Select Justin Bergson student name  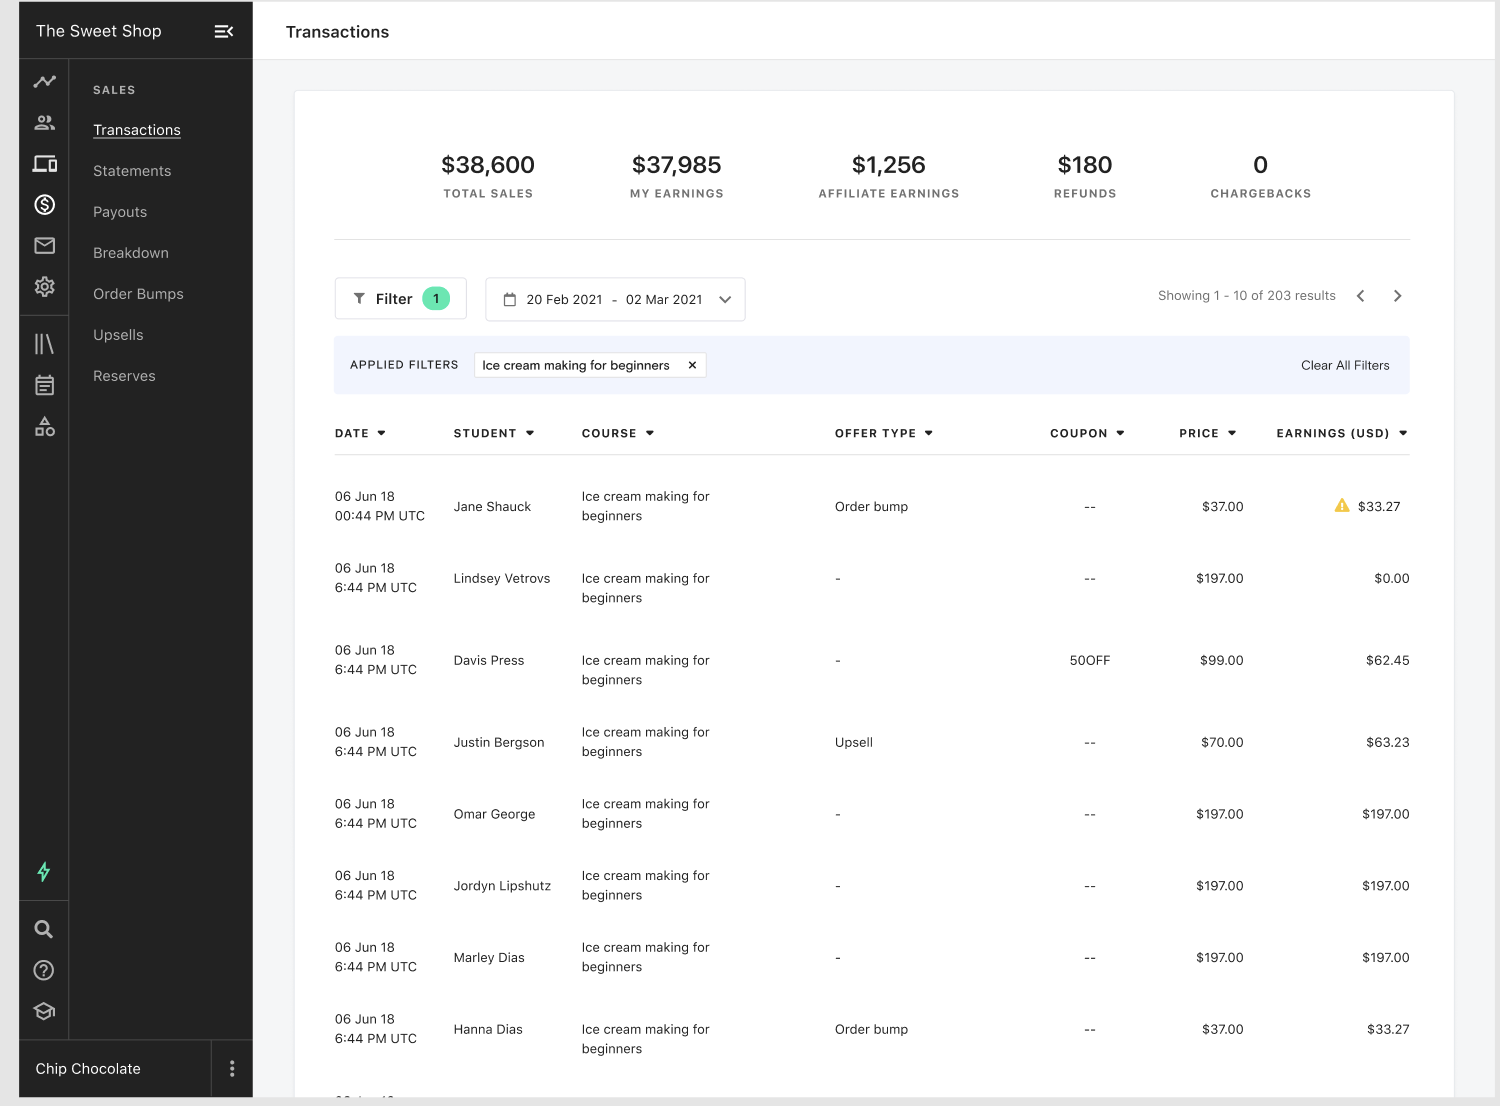coord(499,742)
